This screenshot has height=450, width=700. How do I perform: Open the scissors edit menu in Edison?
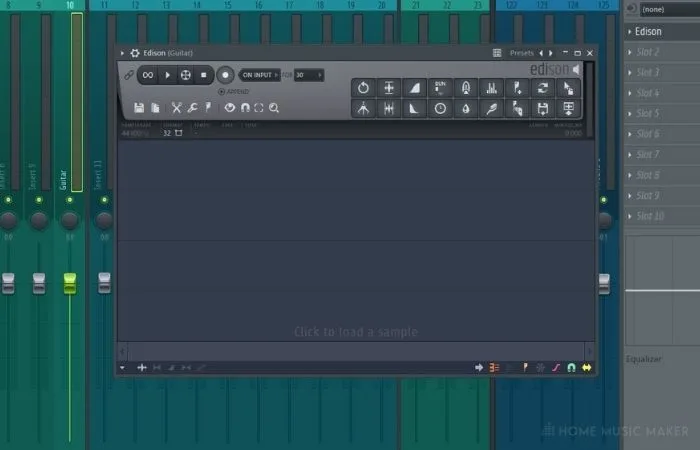(177, 108)
